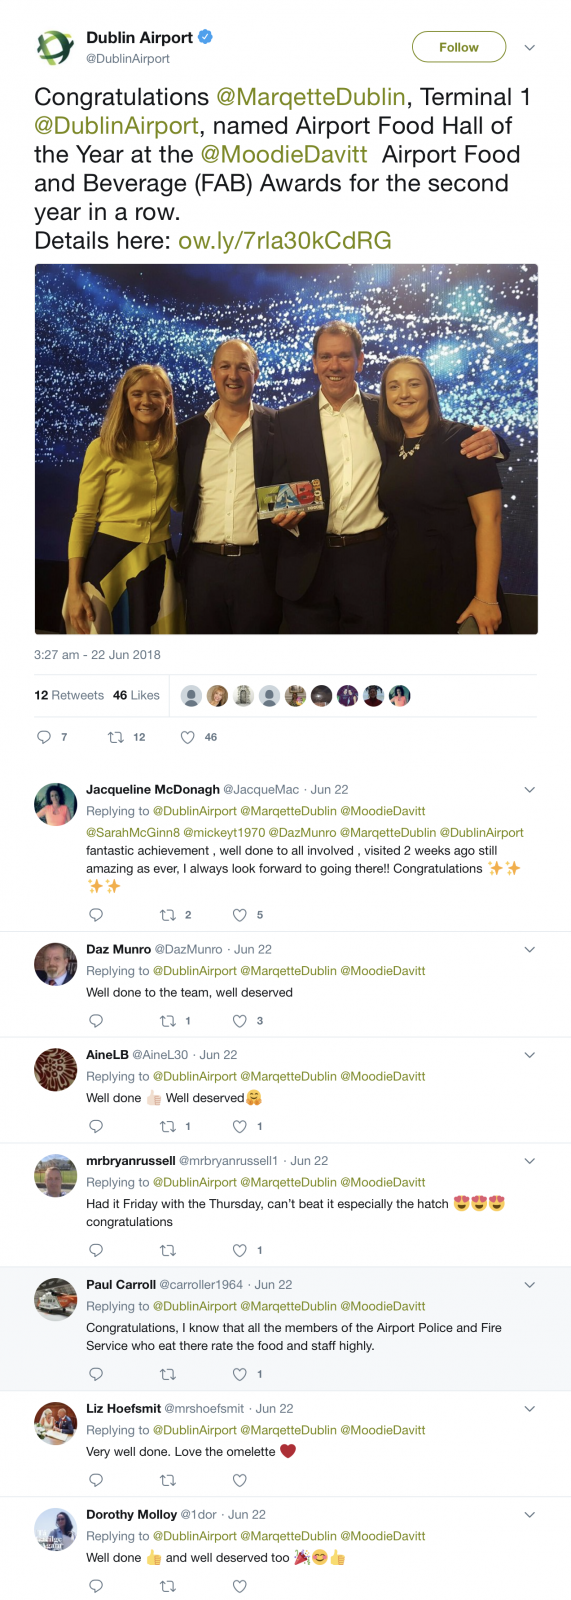Like Liz Hoefsmit's omelette reply
Screen dimensions: 571x1600
click(x=240, y=1480)
